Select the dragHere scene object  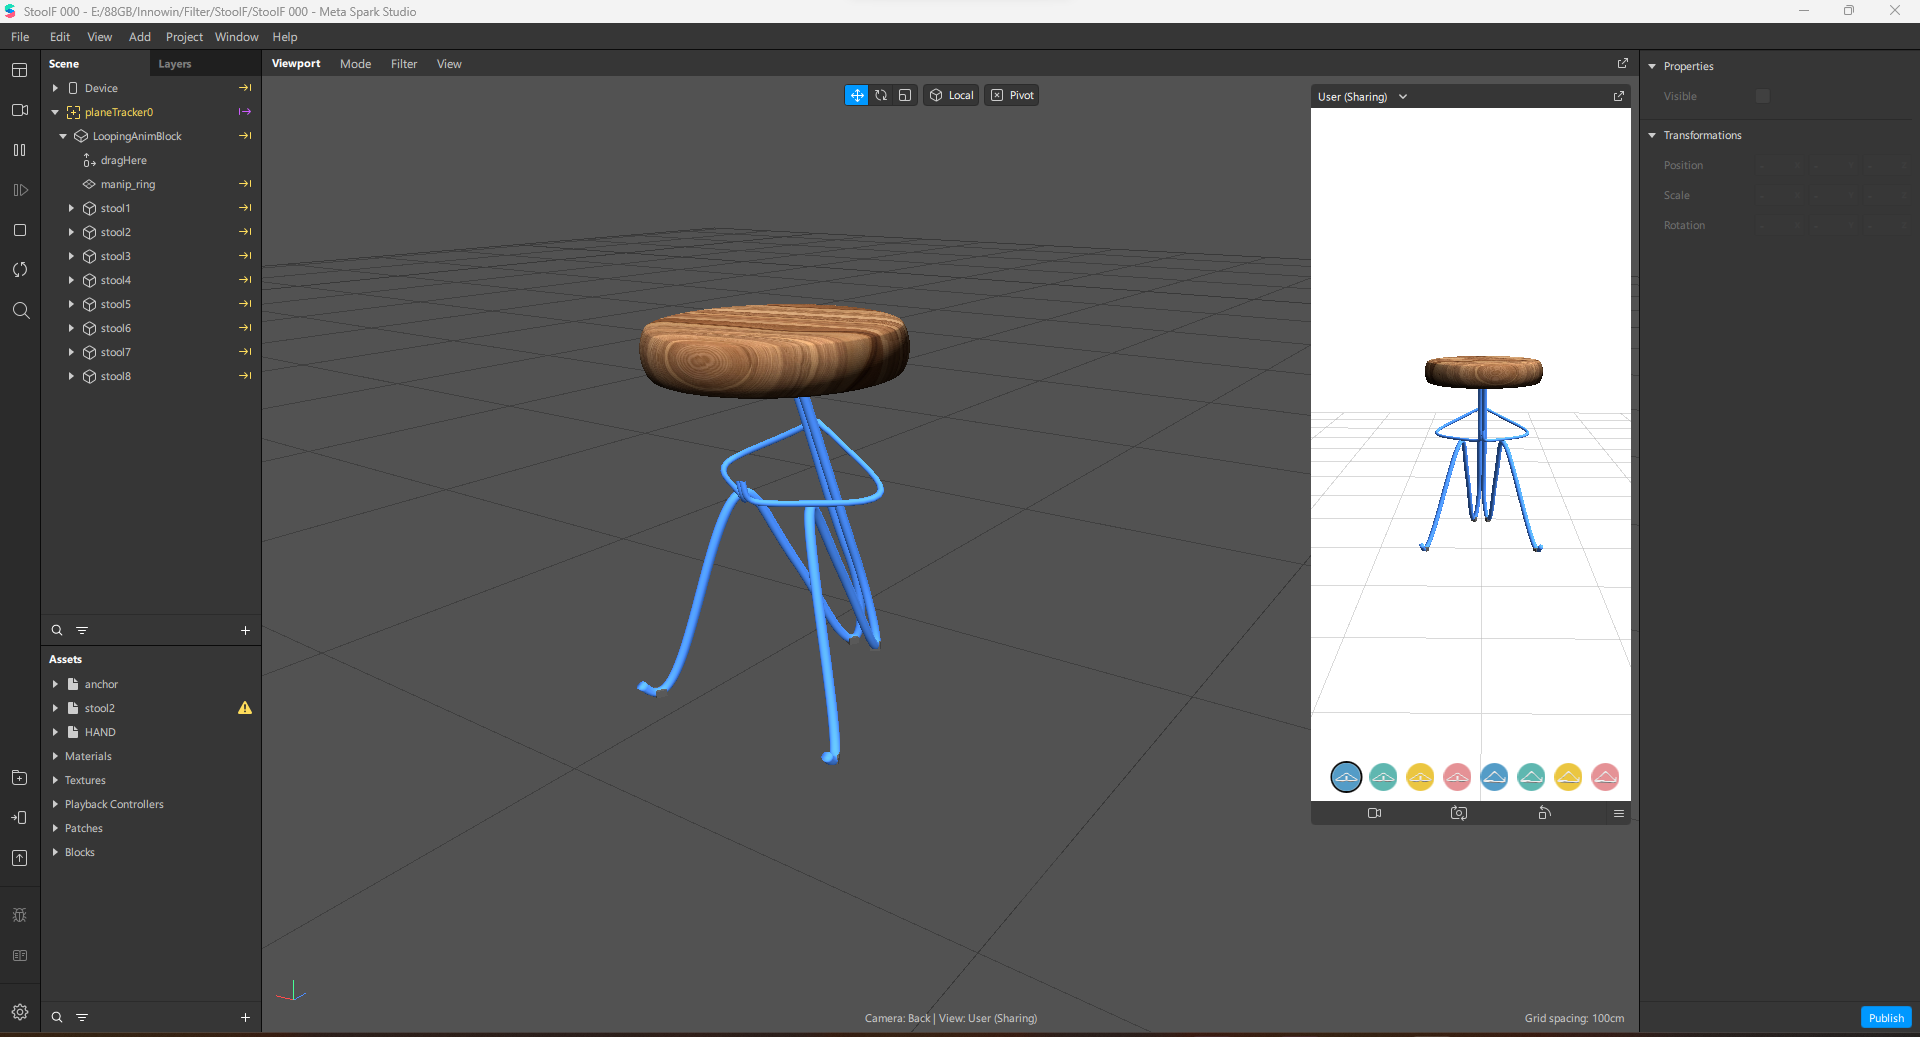(123, 160)
